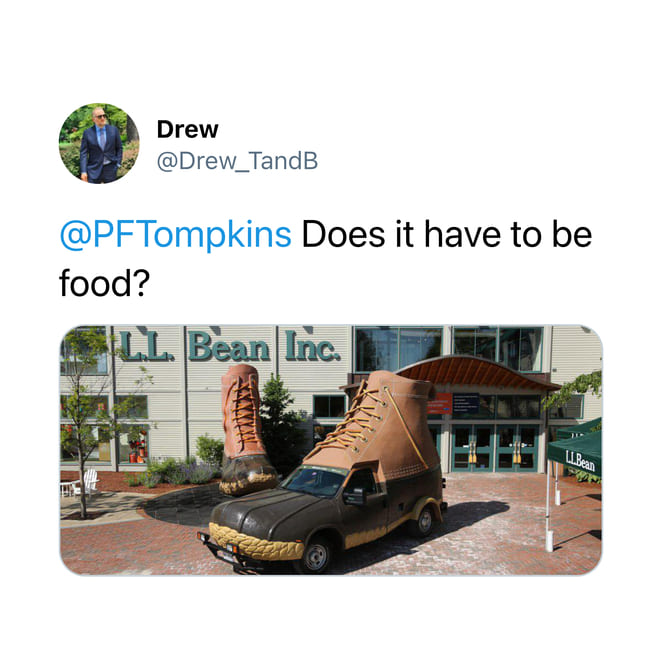Click the store entrance glass doors
662x662 pixels.
pos(495,448)
